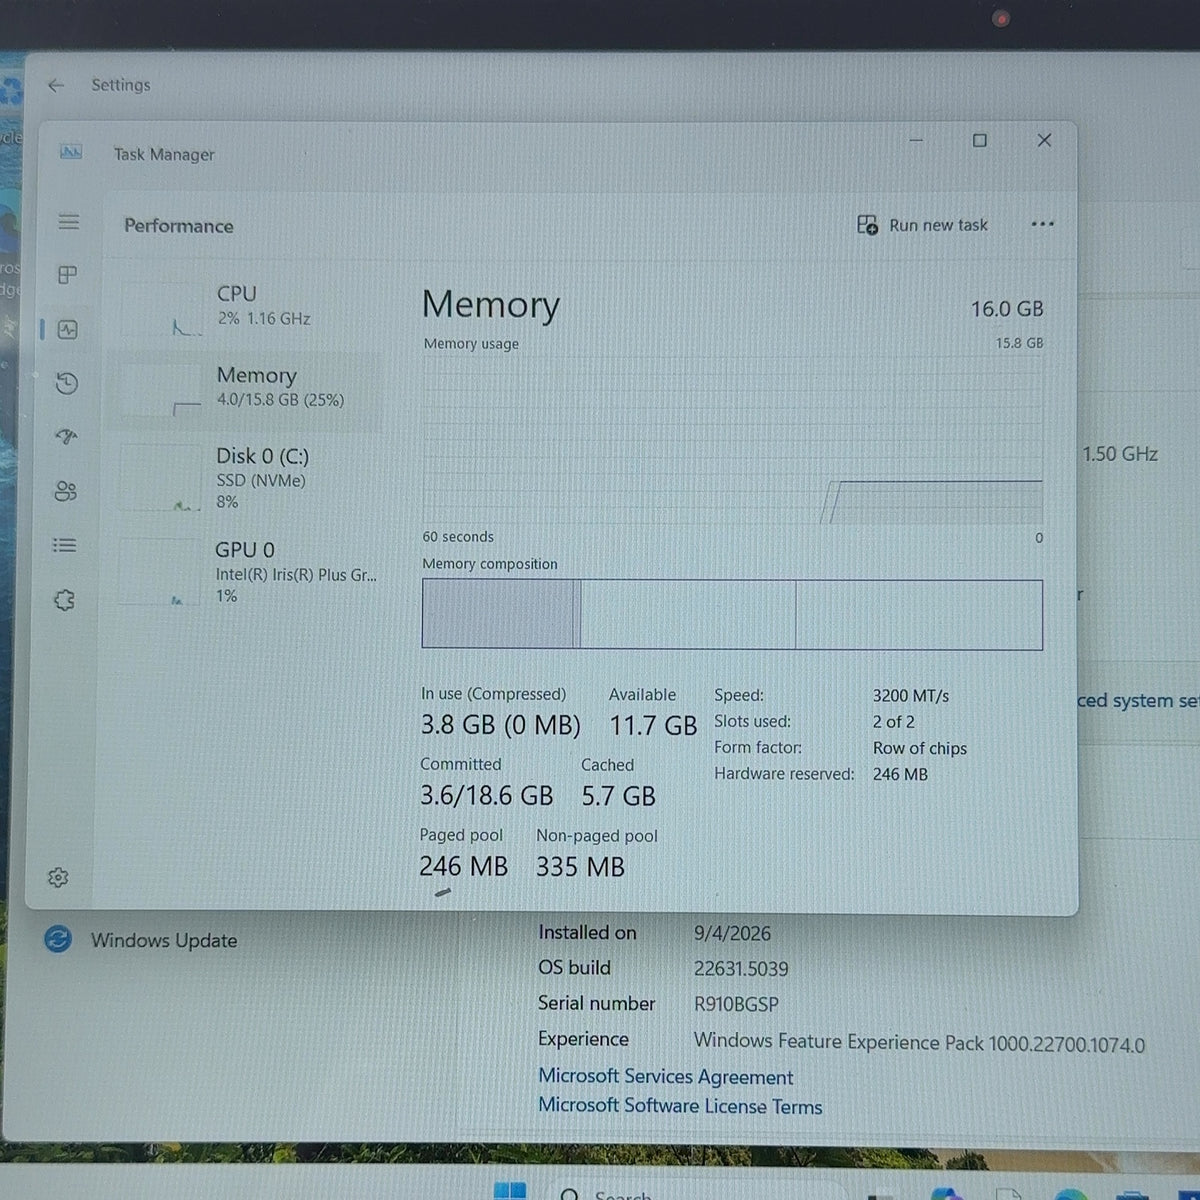Click the Speed 3200 MT/s value

[x=911, y=695]
